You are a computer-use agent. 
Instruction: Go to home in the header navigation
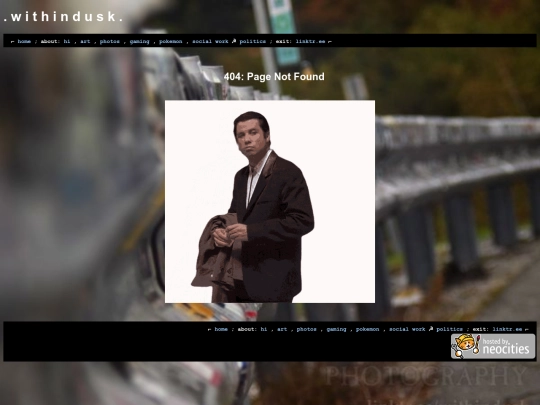pyautogui.click(x=24, y=41)
